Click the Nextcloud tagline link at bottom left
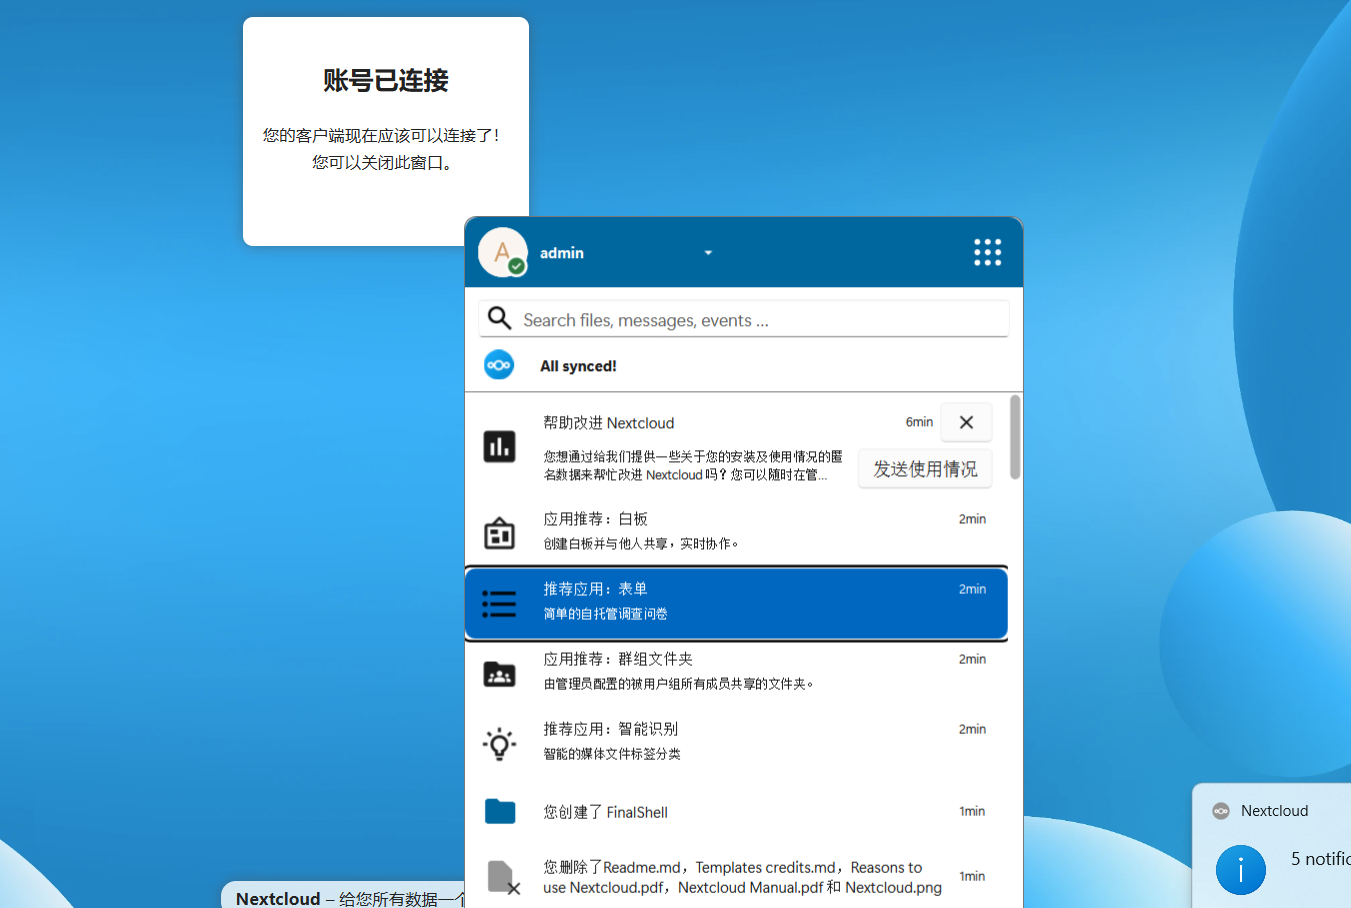The height and width of the screenshot is (908, 1351). point(345,898)
